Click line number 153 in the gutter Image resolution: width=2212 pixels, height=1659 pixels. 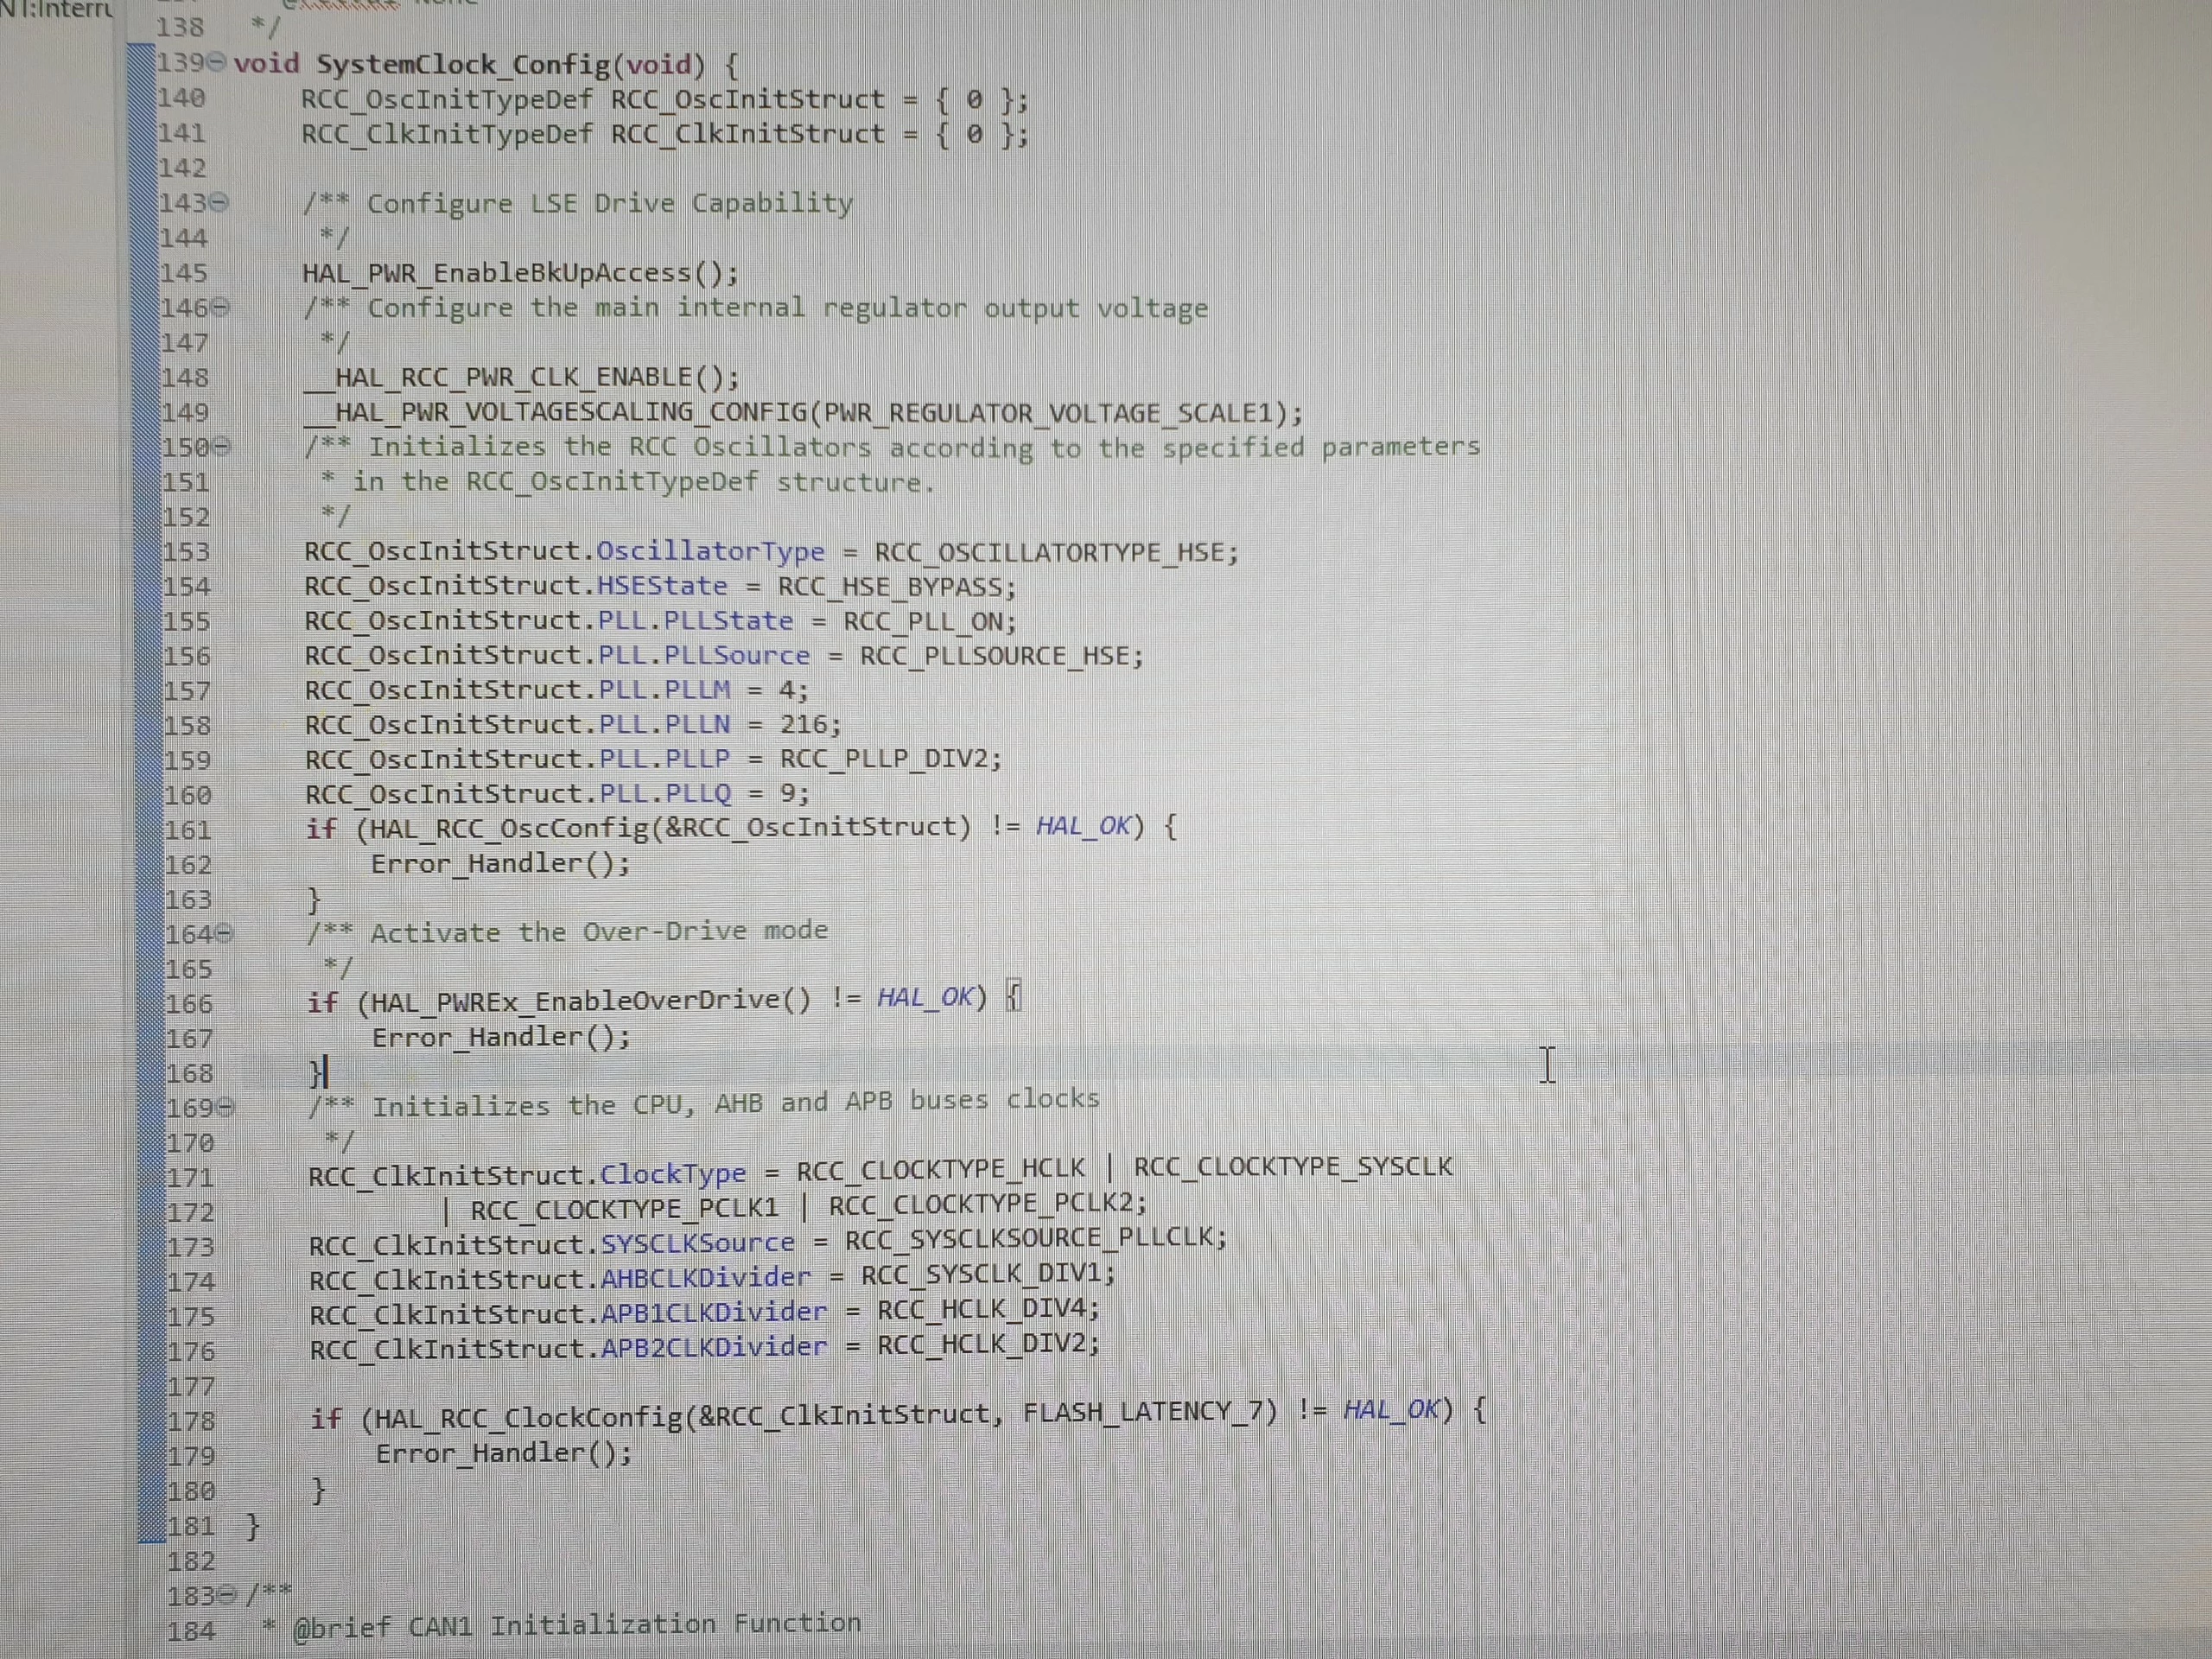(187, 552)
